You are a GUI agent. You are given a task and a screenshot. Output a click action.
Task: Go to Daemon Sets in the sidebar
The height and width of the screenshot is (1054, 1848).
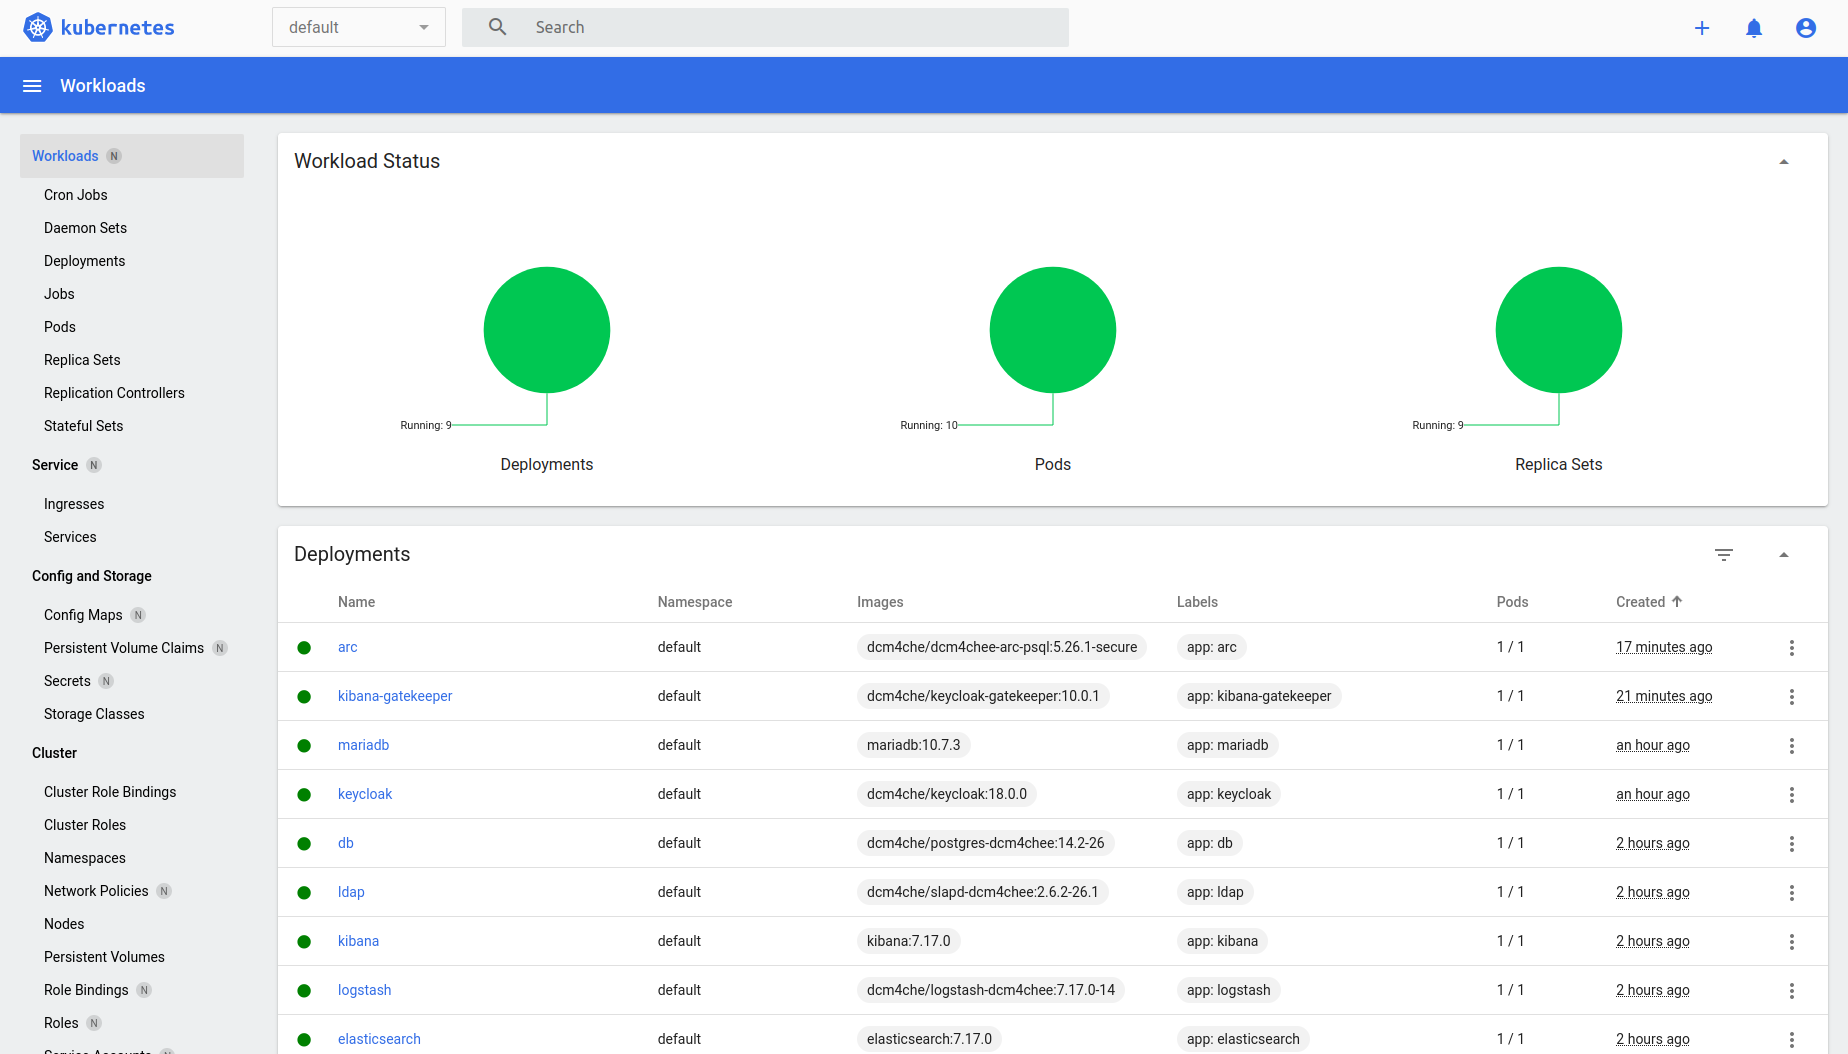pos(86,228)
